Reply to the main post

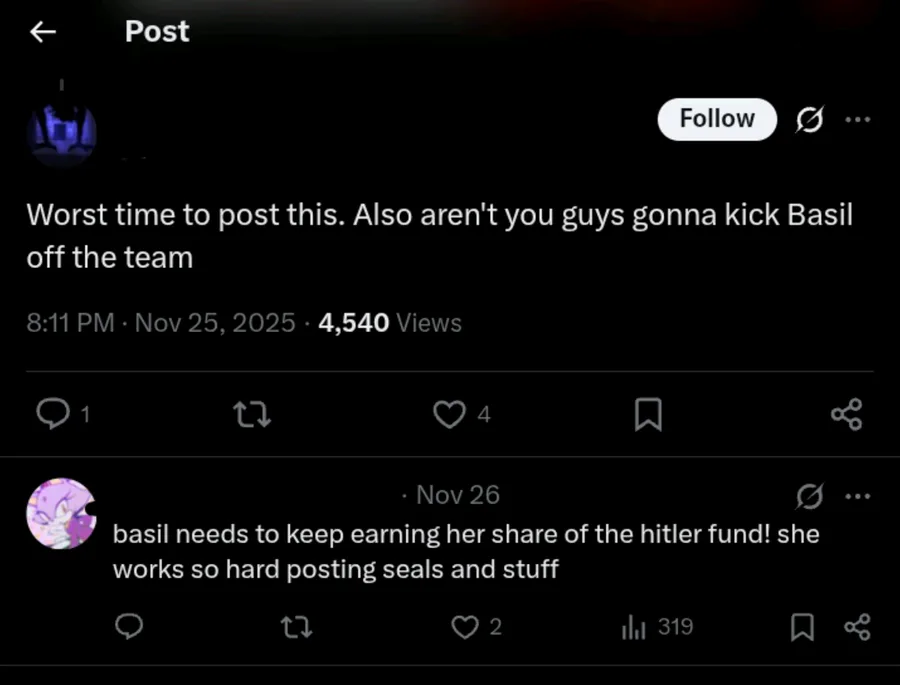pos(50,414)
